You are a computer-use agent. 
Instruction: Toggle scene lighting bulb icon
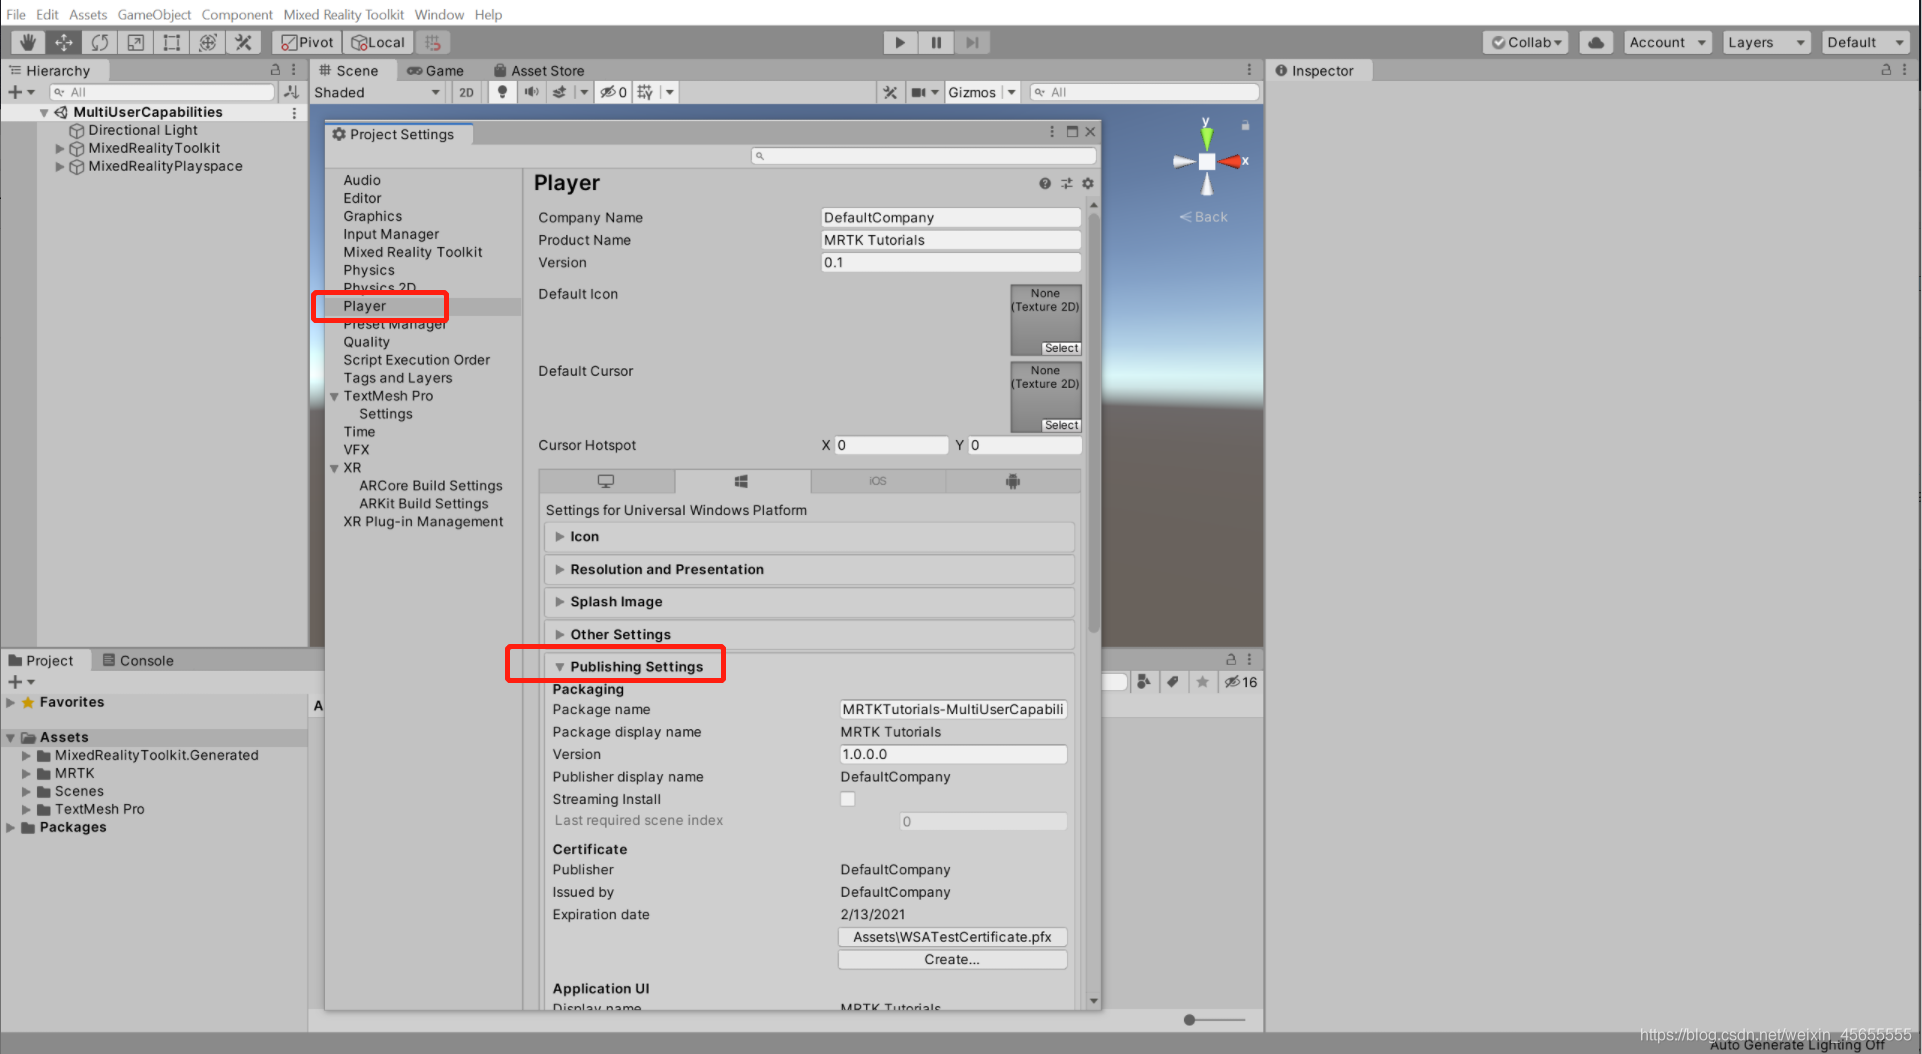coord(502,92)
